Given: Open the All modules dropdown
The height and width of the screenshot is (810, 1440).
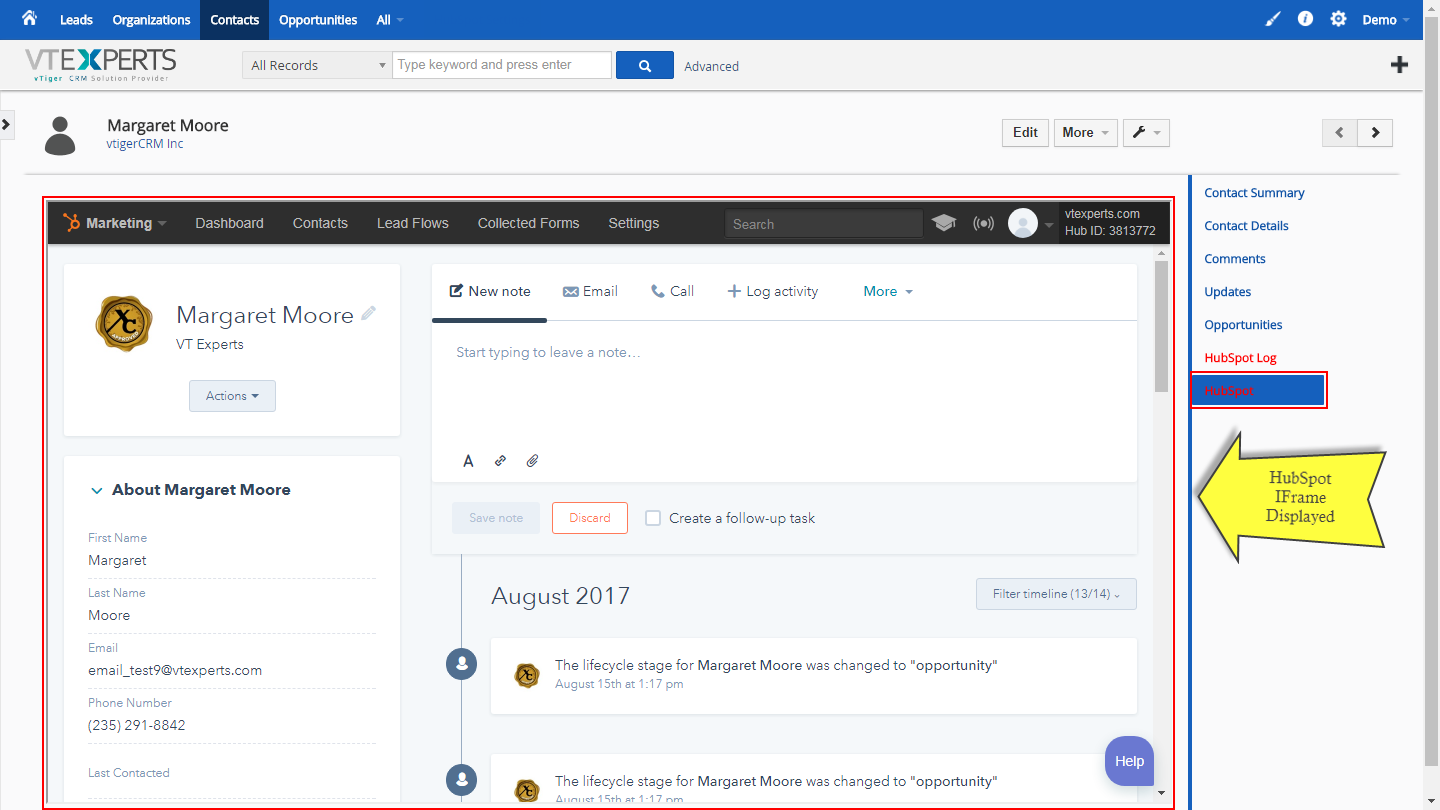Looking at the screenshot, I should coord(390,20).
